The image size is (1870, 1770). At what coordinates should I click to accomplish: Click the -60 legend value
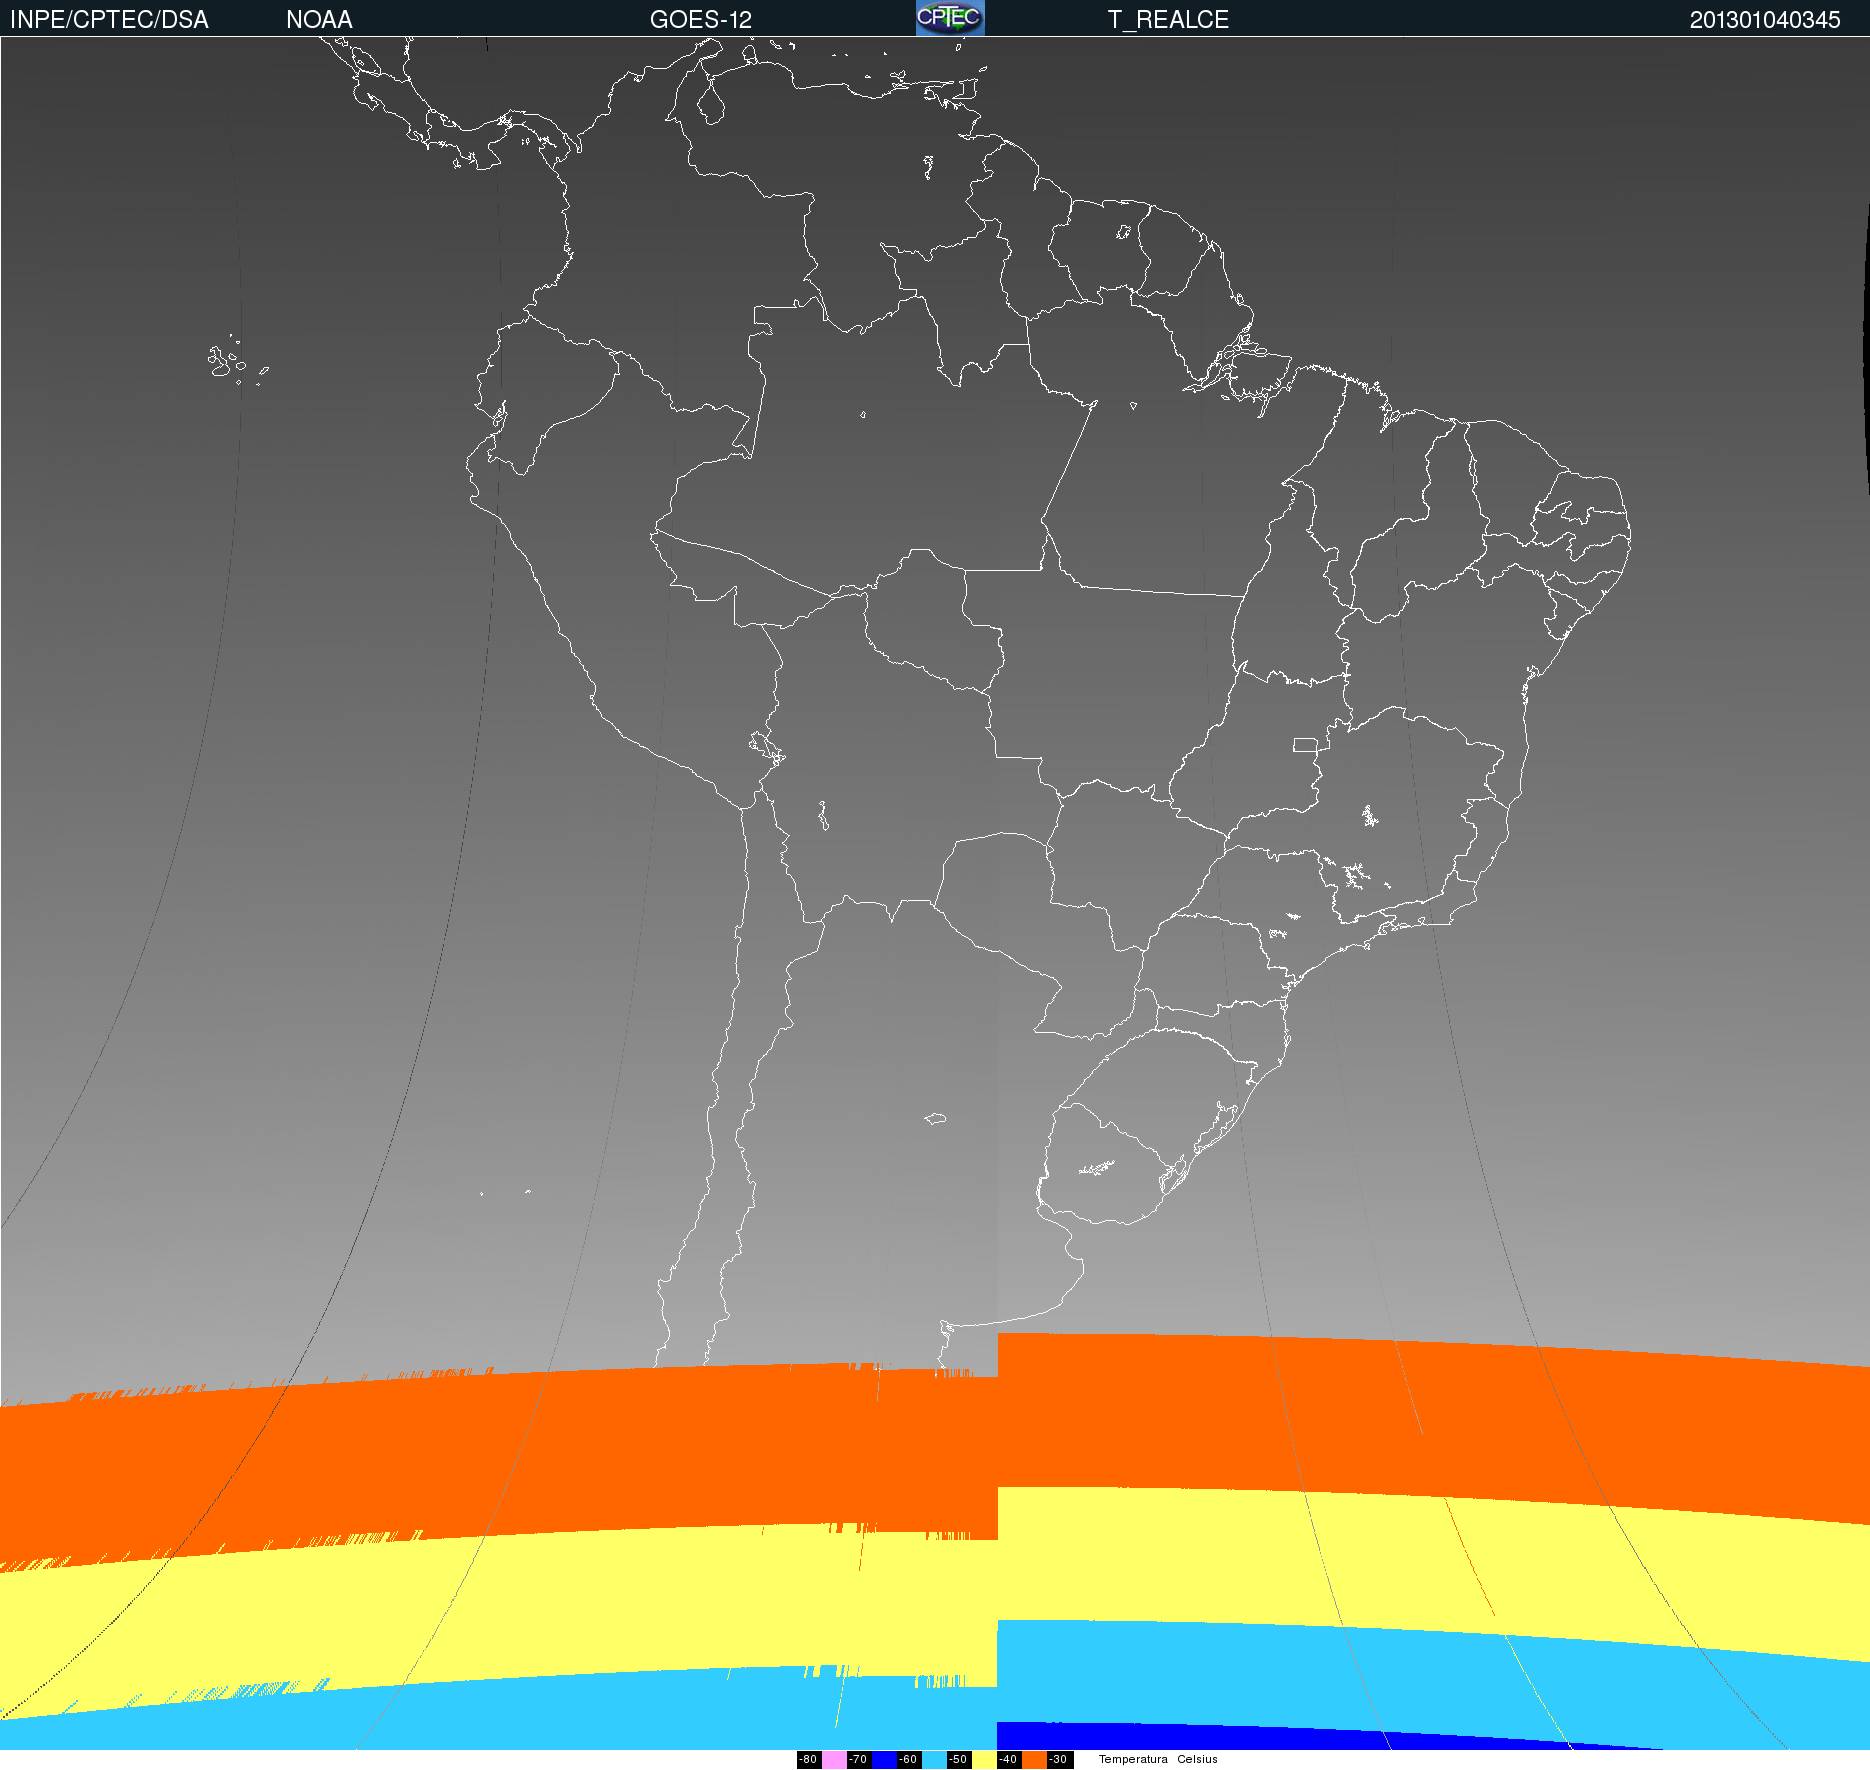click(x=909, y=1760)
